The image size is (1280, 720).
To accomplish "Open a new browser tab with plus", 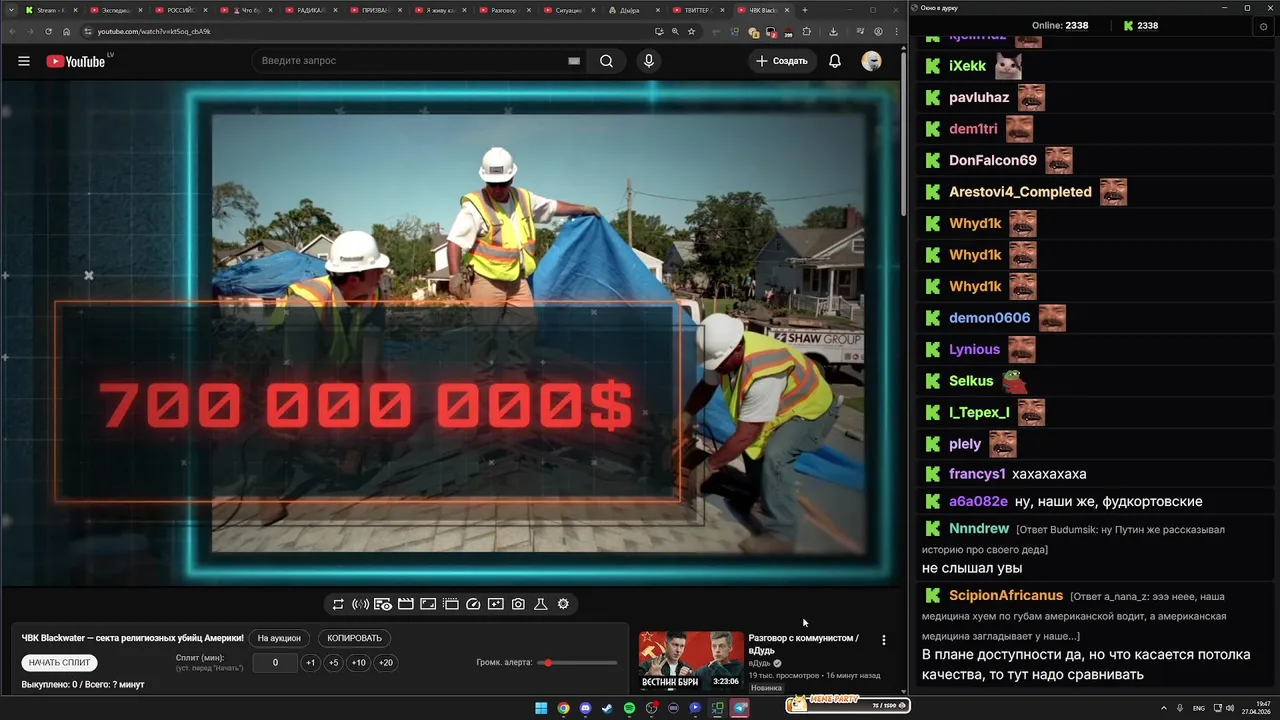I will click(x=805, y=10).
